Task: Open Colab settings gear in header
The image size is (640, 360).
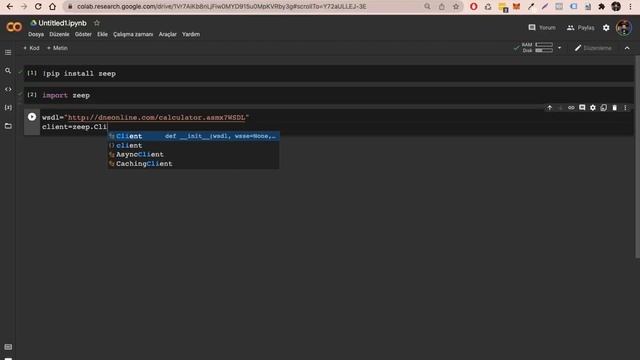Action: (606, 27)
